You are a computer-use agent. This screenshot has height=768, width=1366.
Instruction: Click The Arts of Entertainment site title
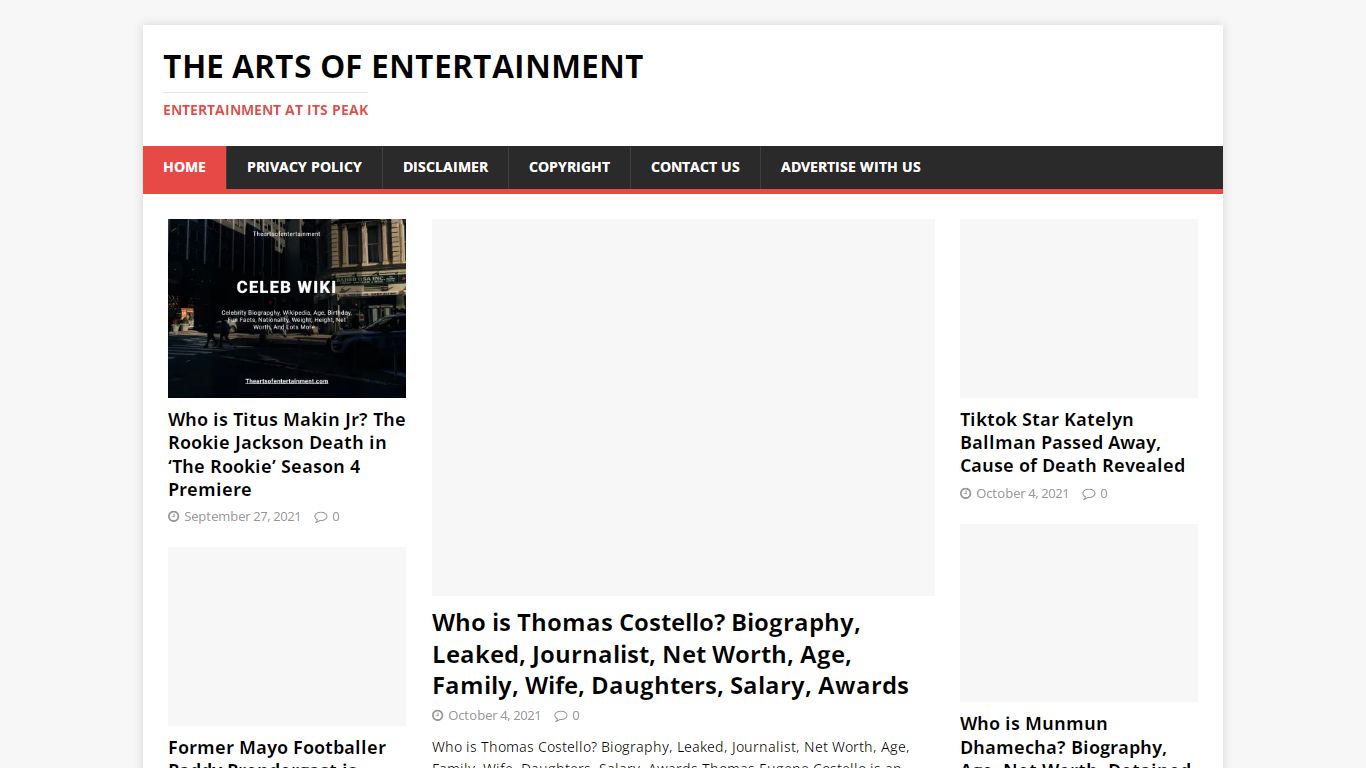[x=403, y=67]
